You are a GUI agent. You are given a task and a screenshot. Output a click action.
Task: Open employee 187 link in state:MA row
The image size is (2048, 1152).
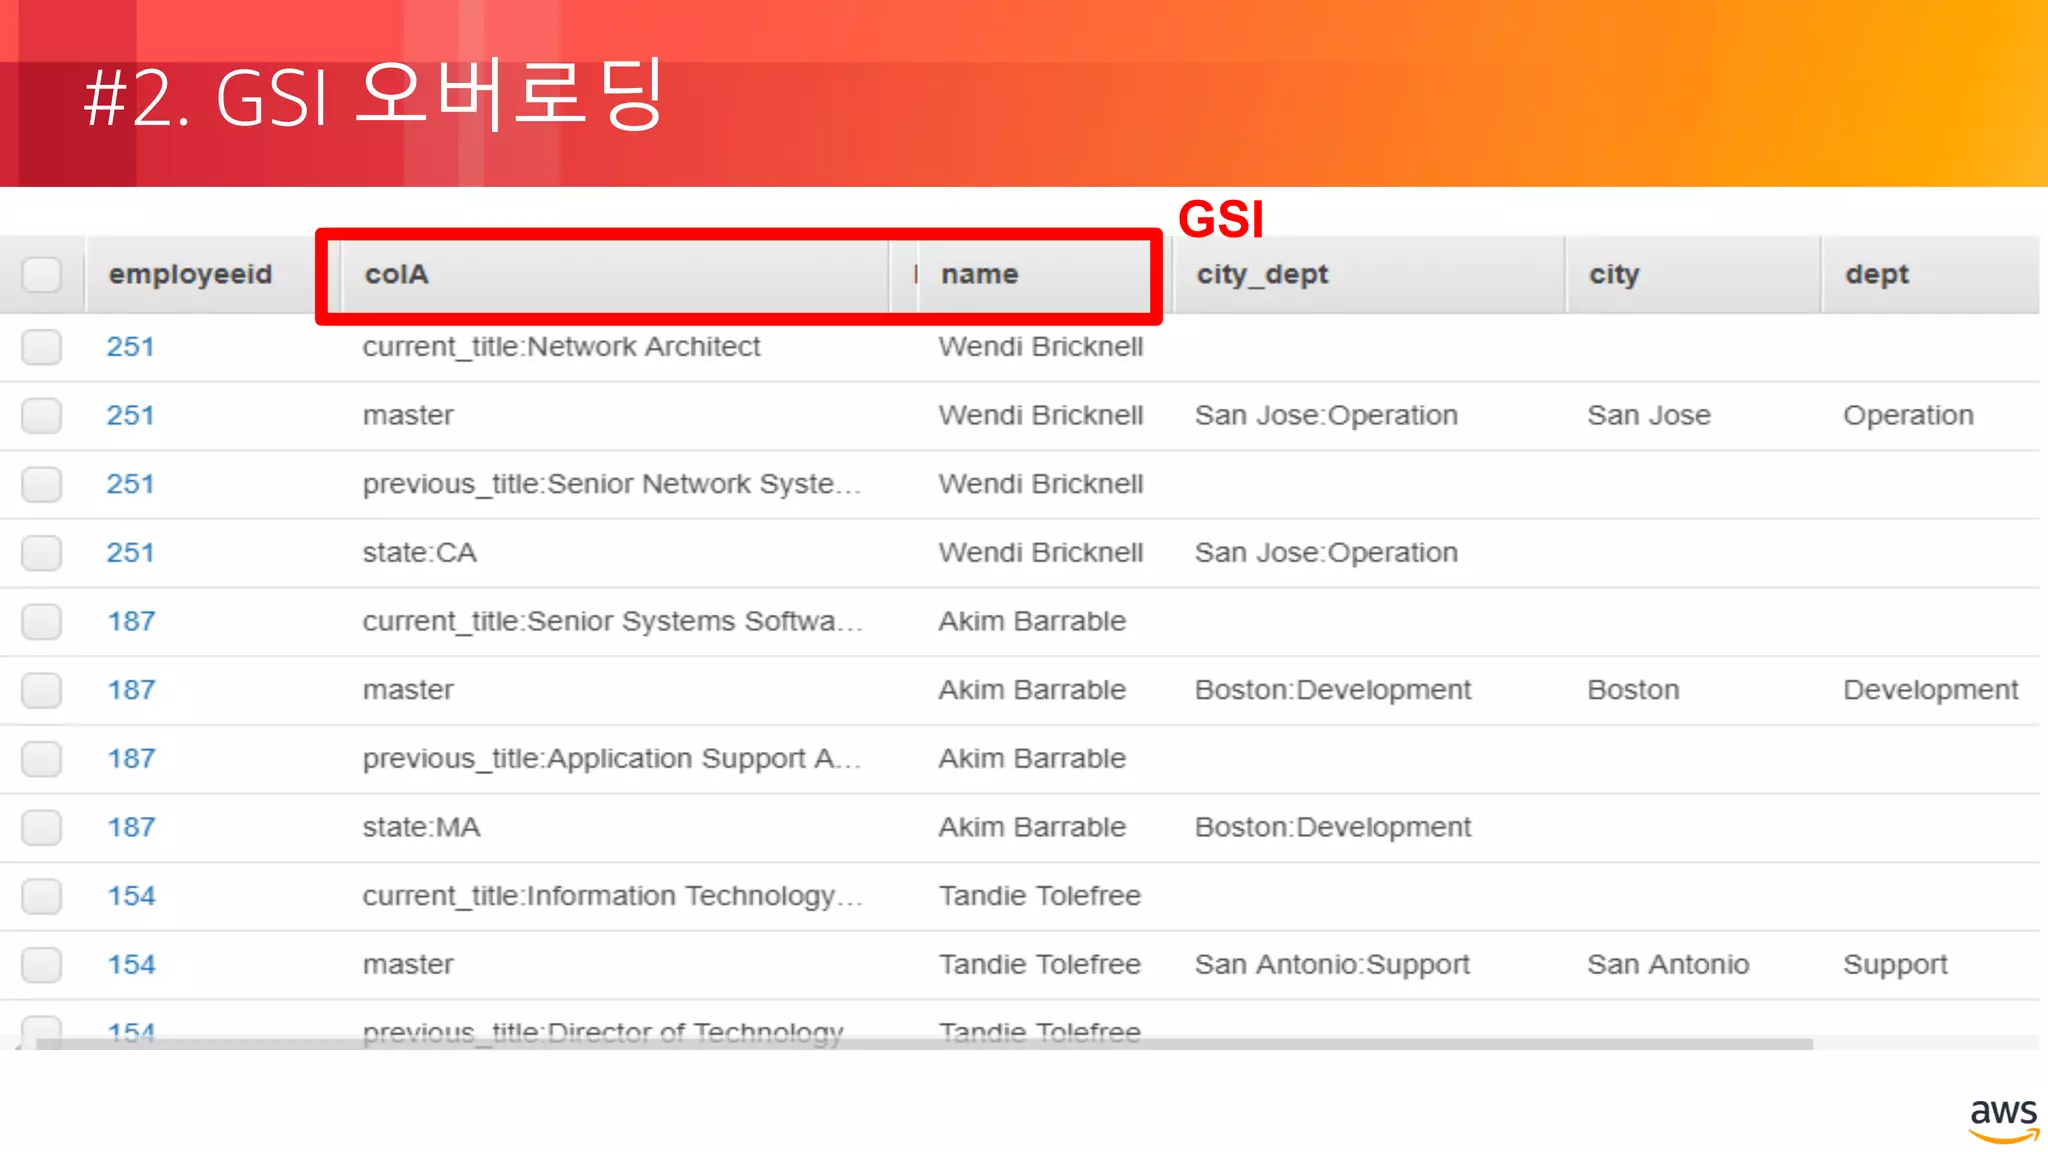131,828
